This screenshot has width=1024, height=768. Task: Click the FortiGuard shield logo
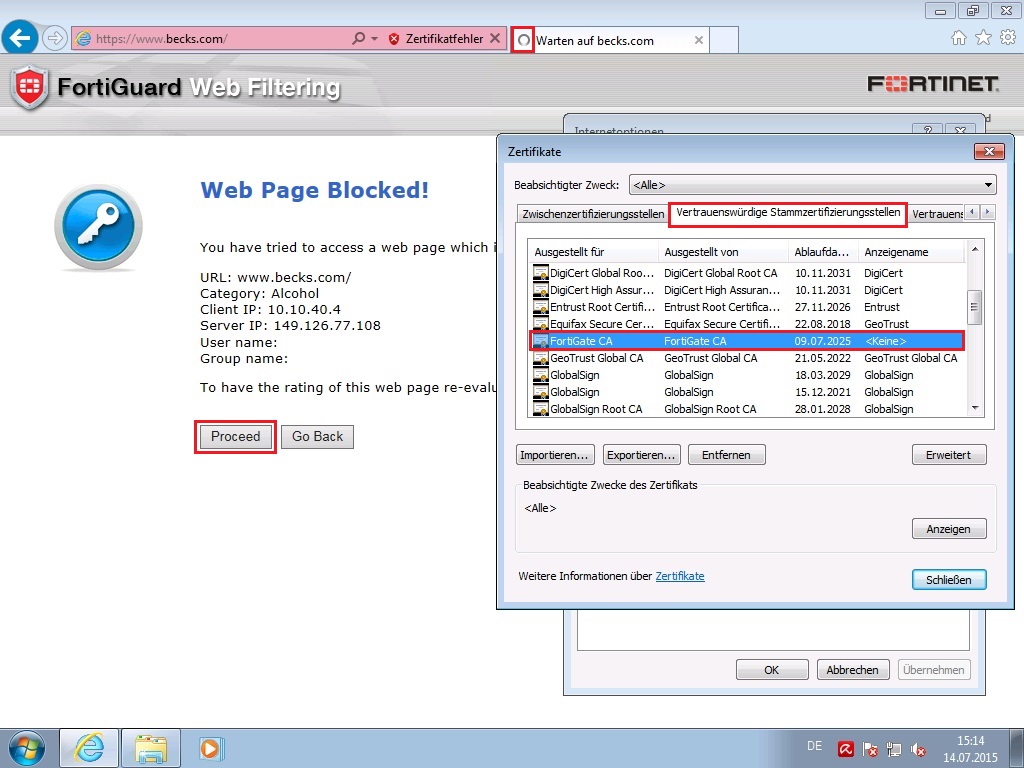[29, 87]
